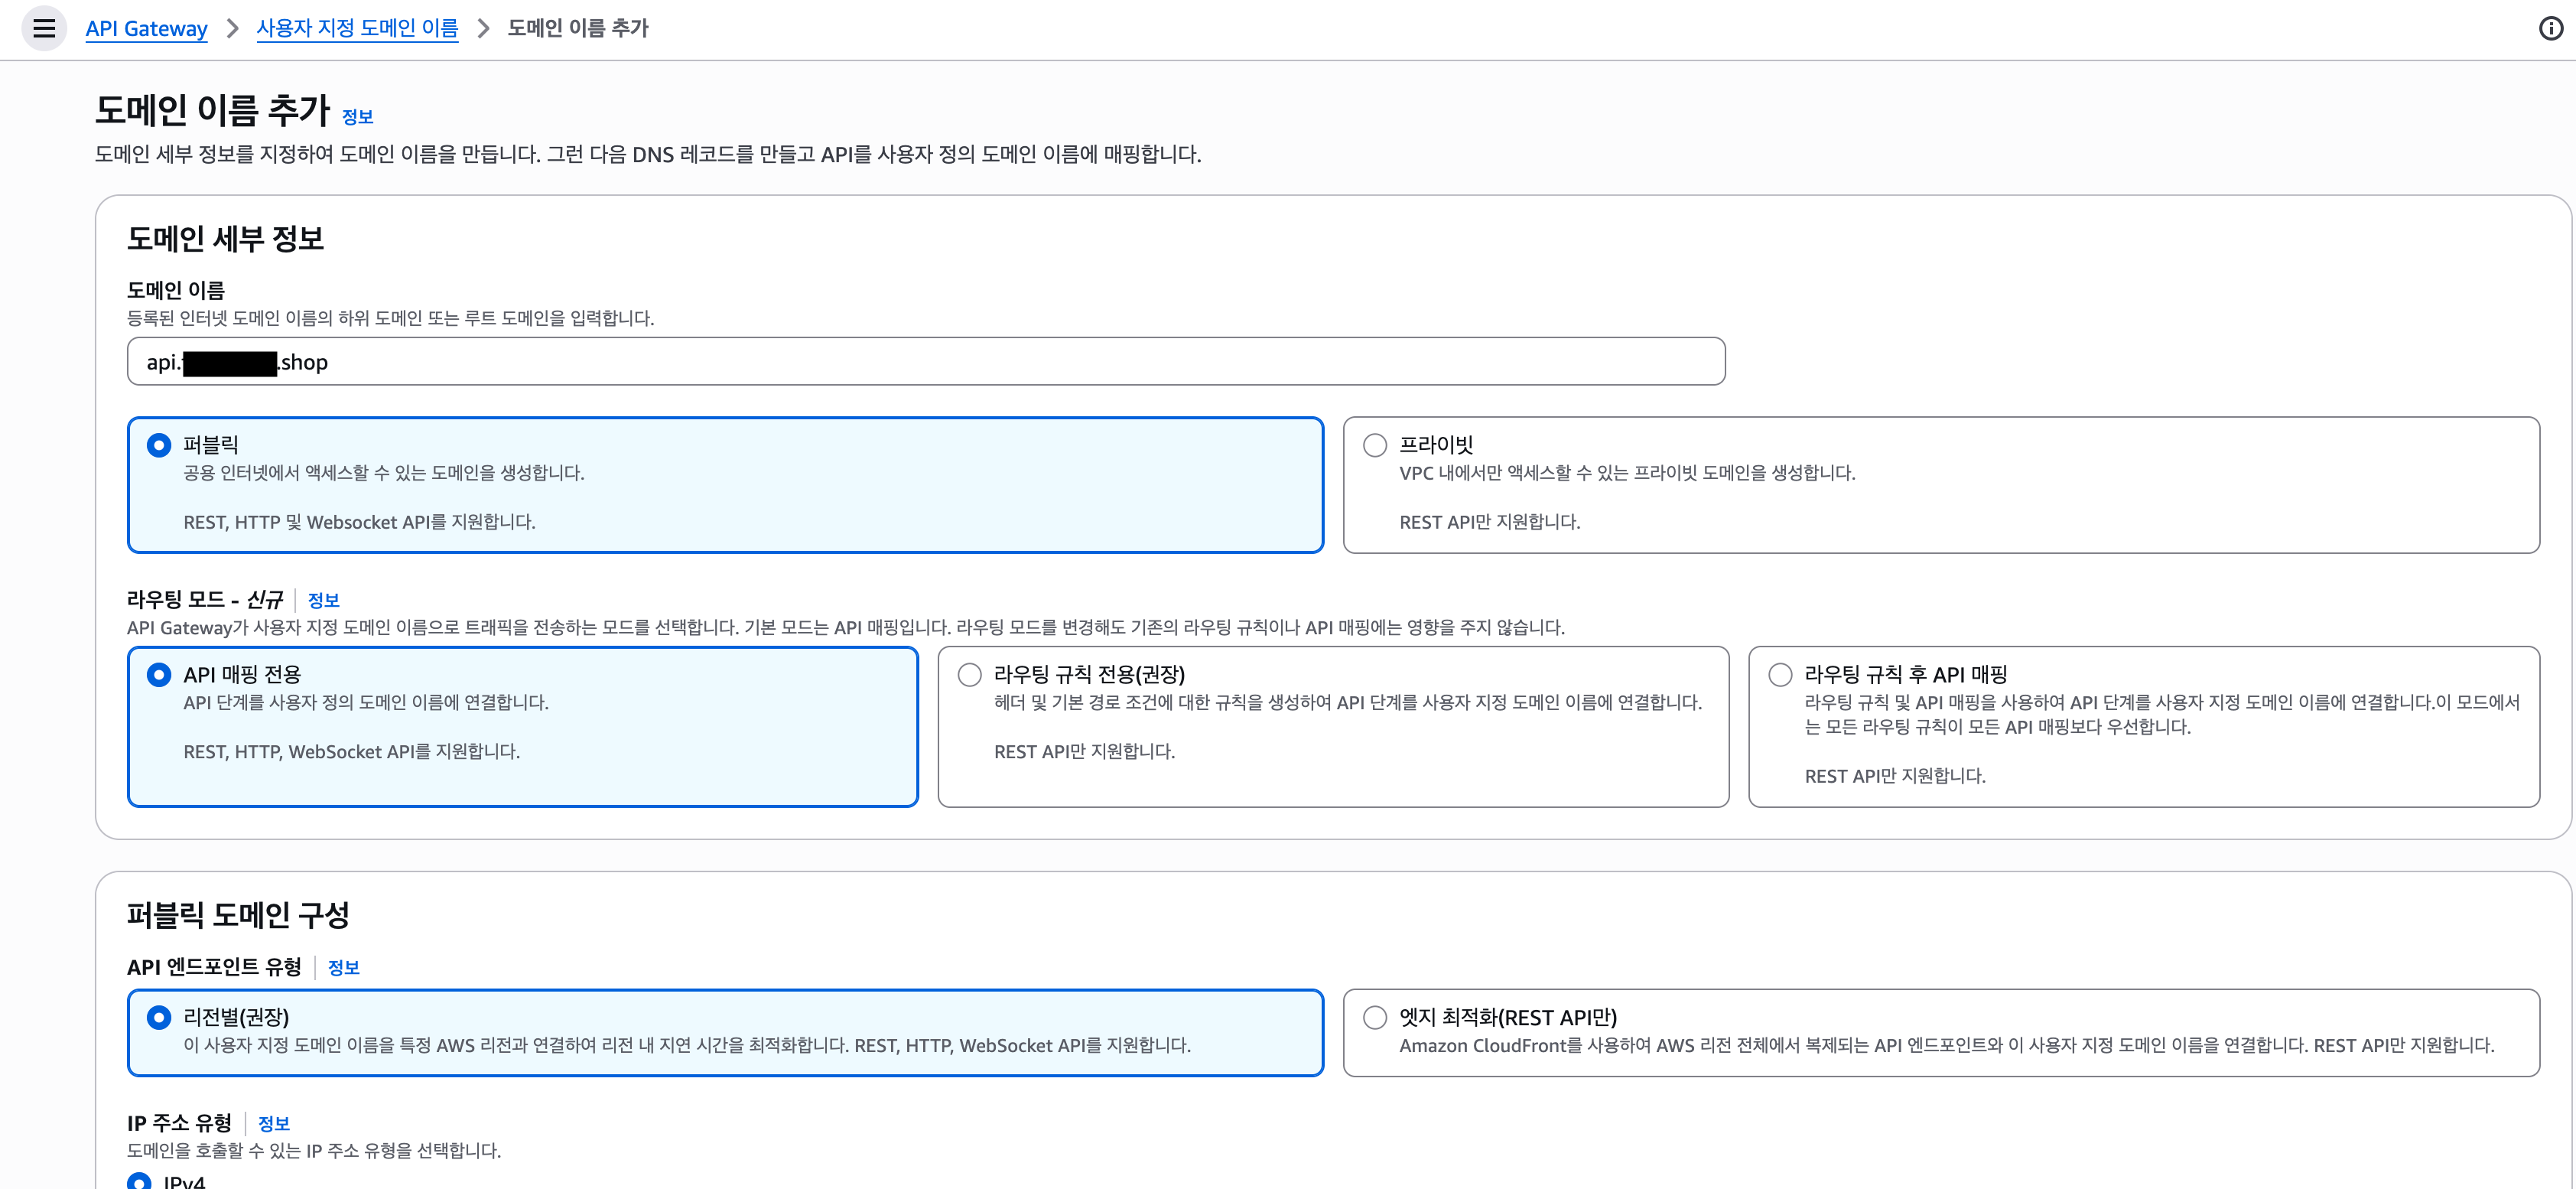Select the IPv4 address type radio
The width and height of the screenshot is (2576, 1189).
click(140, 1182)
